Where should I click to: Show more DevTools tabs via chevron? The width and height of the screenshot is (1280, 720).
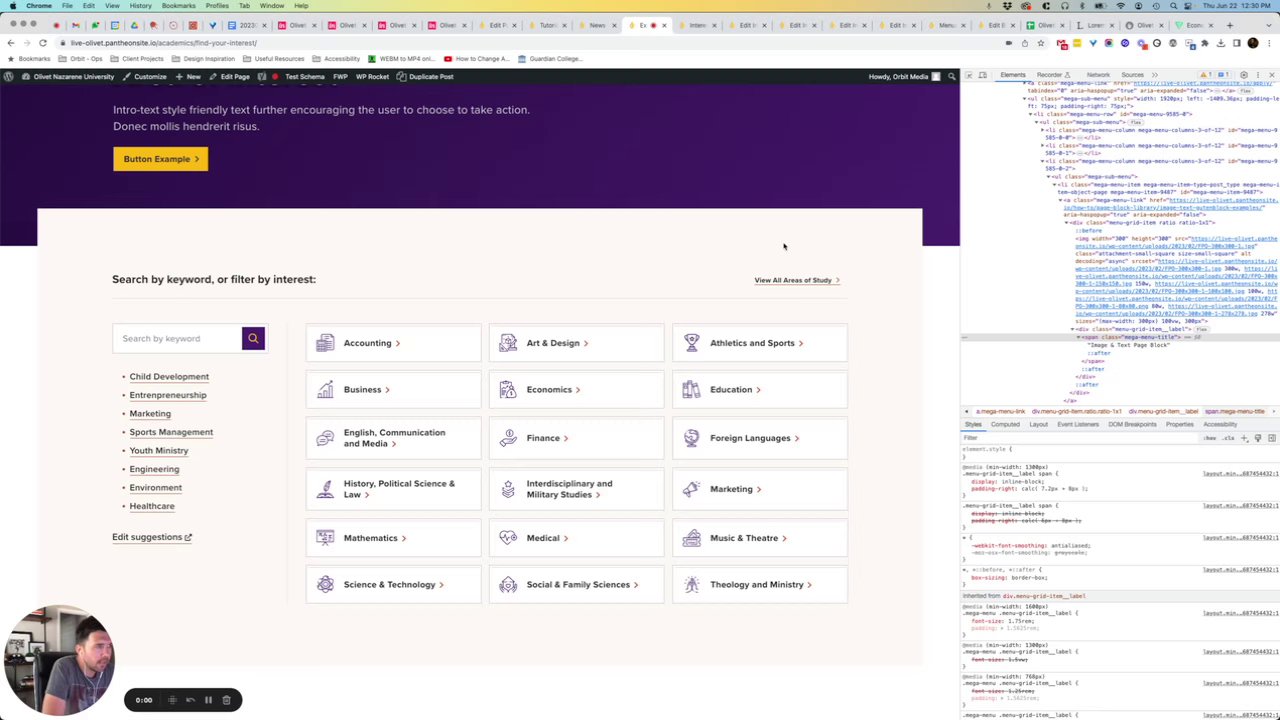1155,75
